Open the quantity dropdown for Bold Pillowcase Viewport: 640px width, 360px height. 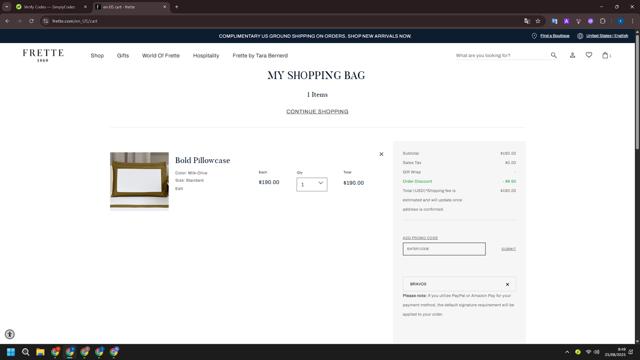pos(312,184)
